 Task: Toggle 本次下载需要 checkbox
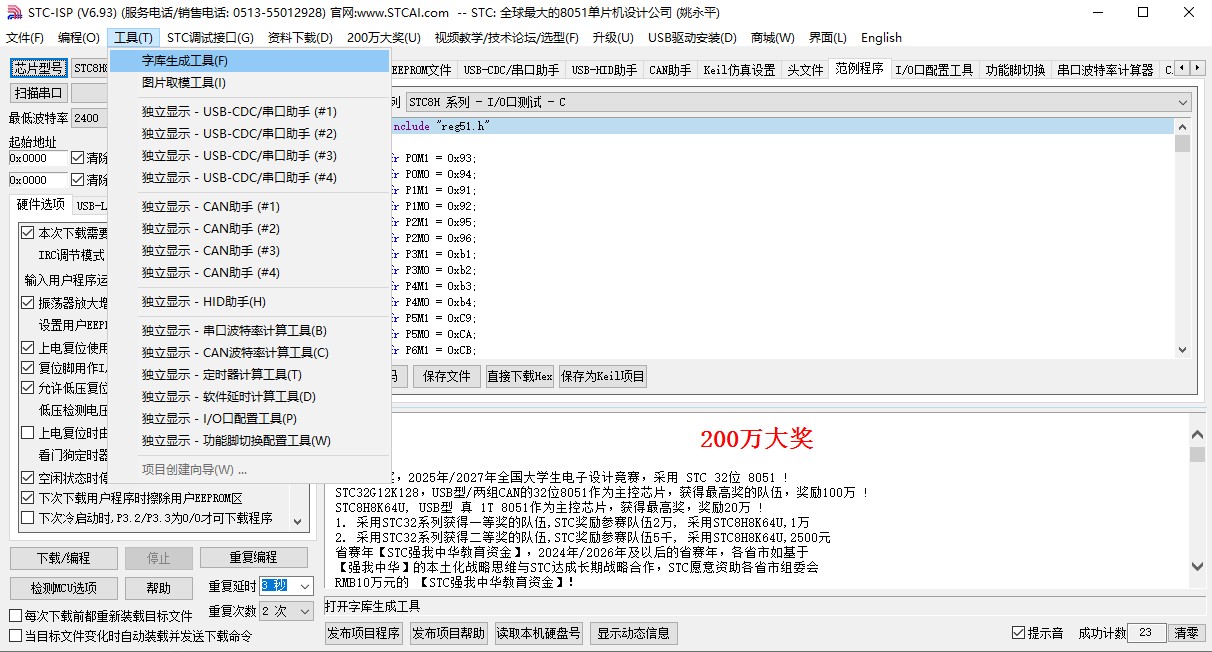(28, 233)
